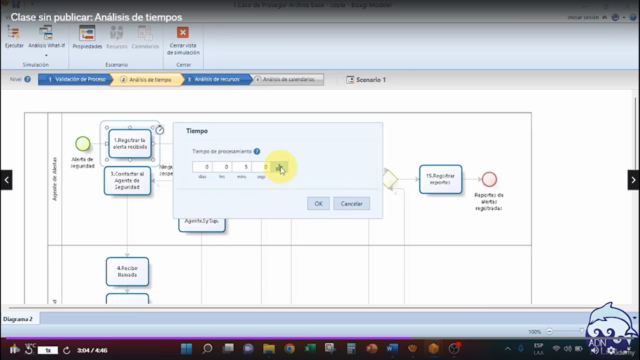Open Propiedades of the scenario
640x360 pixels.
(87, 38)
